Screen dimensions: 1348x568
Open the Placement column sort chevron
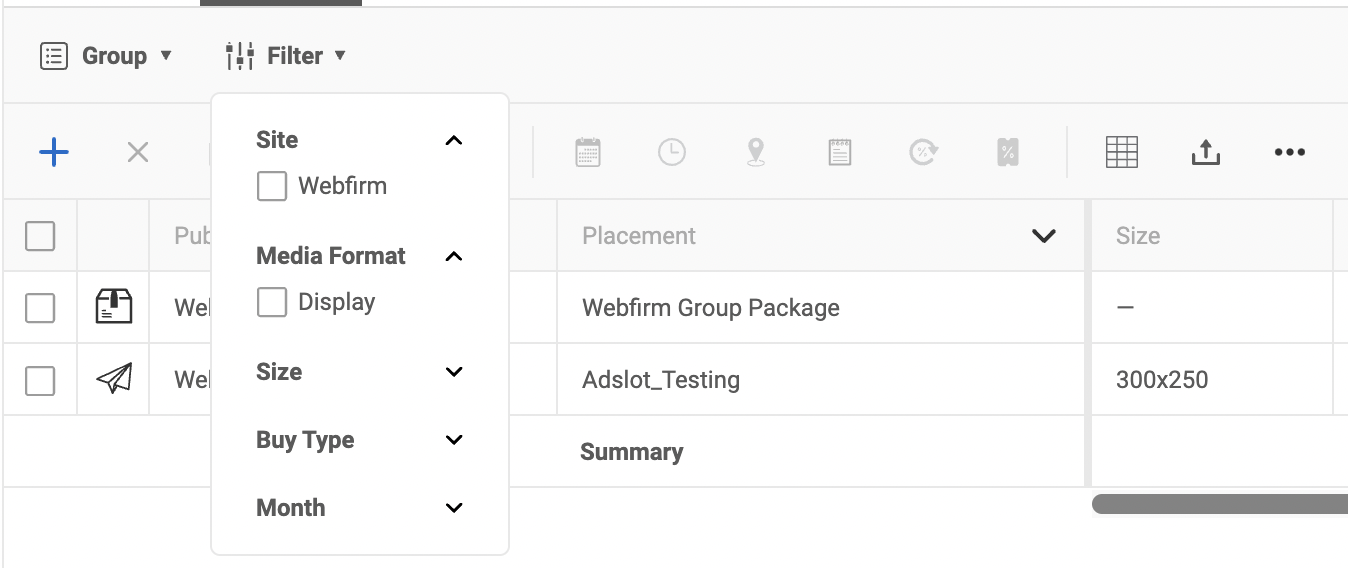tap(1044, 236)
